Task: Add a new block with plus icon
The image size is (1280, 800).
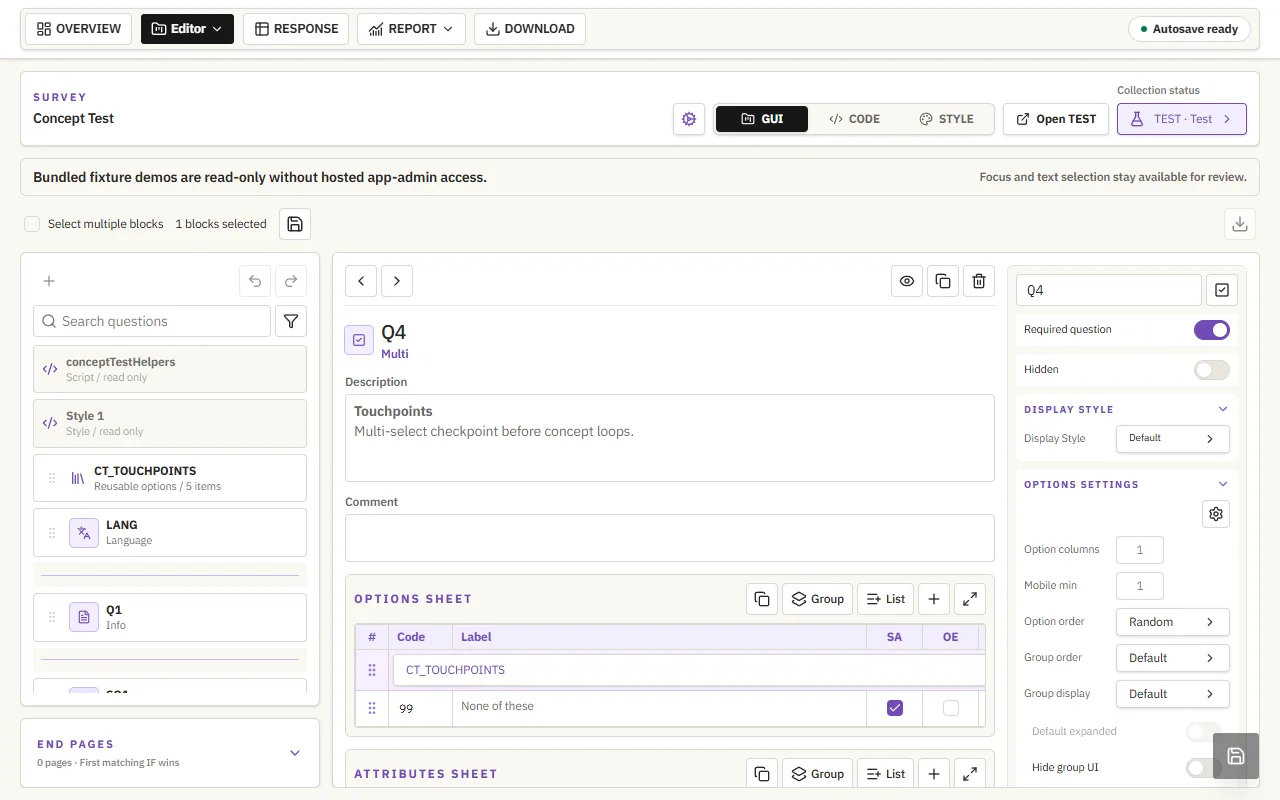Action: tap(49, 282)
